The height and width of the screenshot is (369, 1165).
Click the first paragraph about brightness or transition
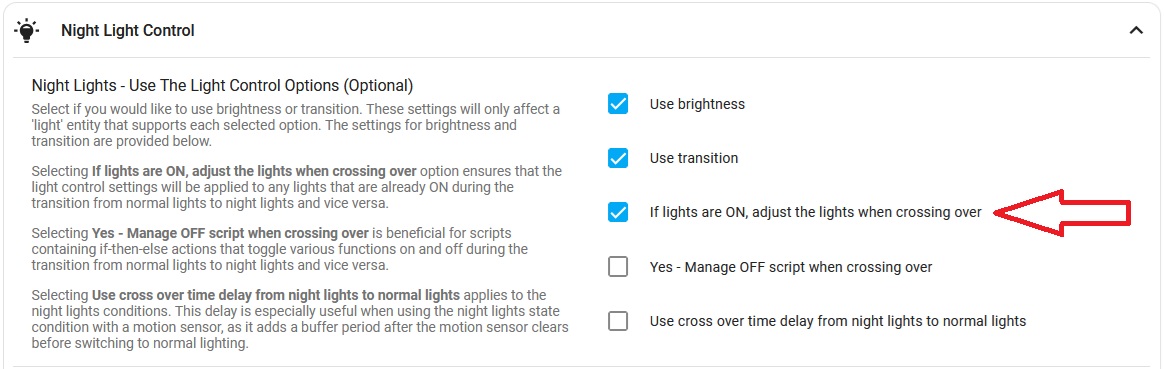pos(296,125)
